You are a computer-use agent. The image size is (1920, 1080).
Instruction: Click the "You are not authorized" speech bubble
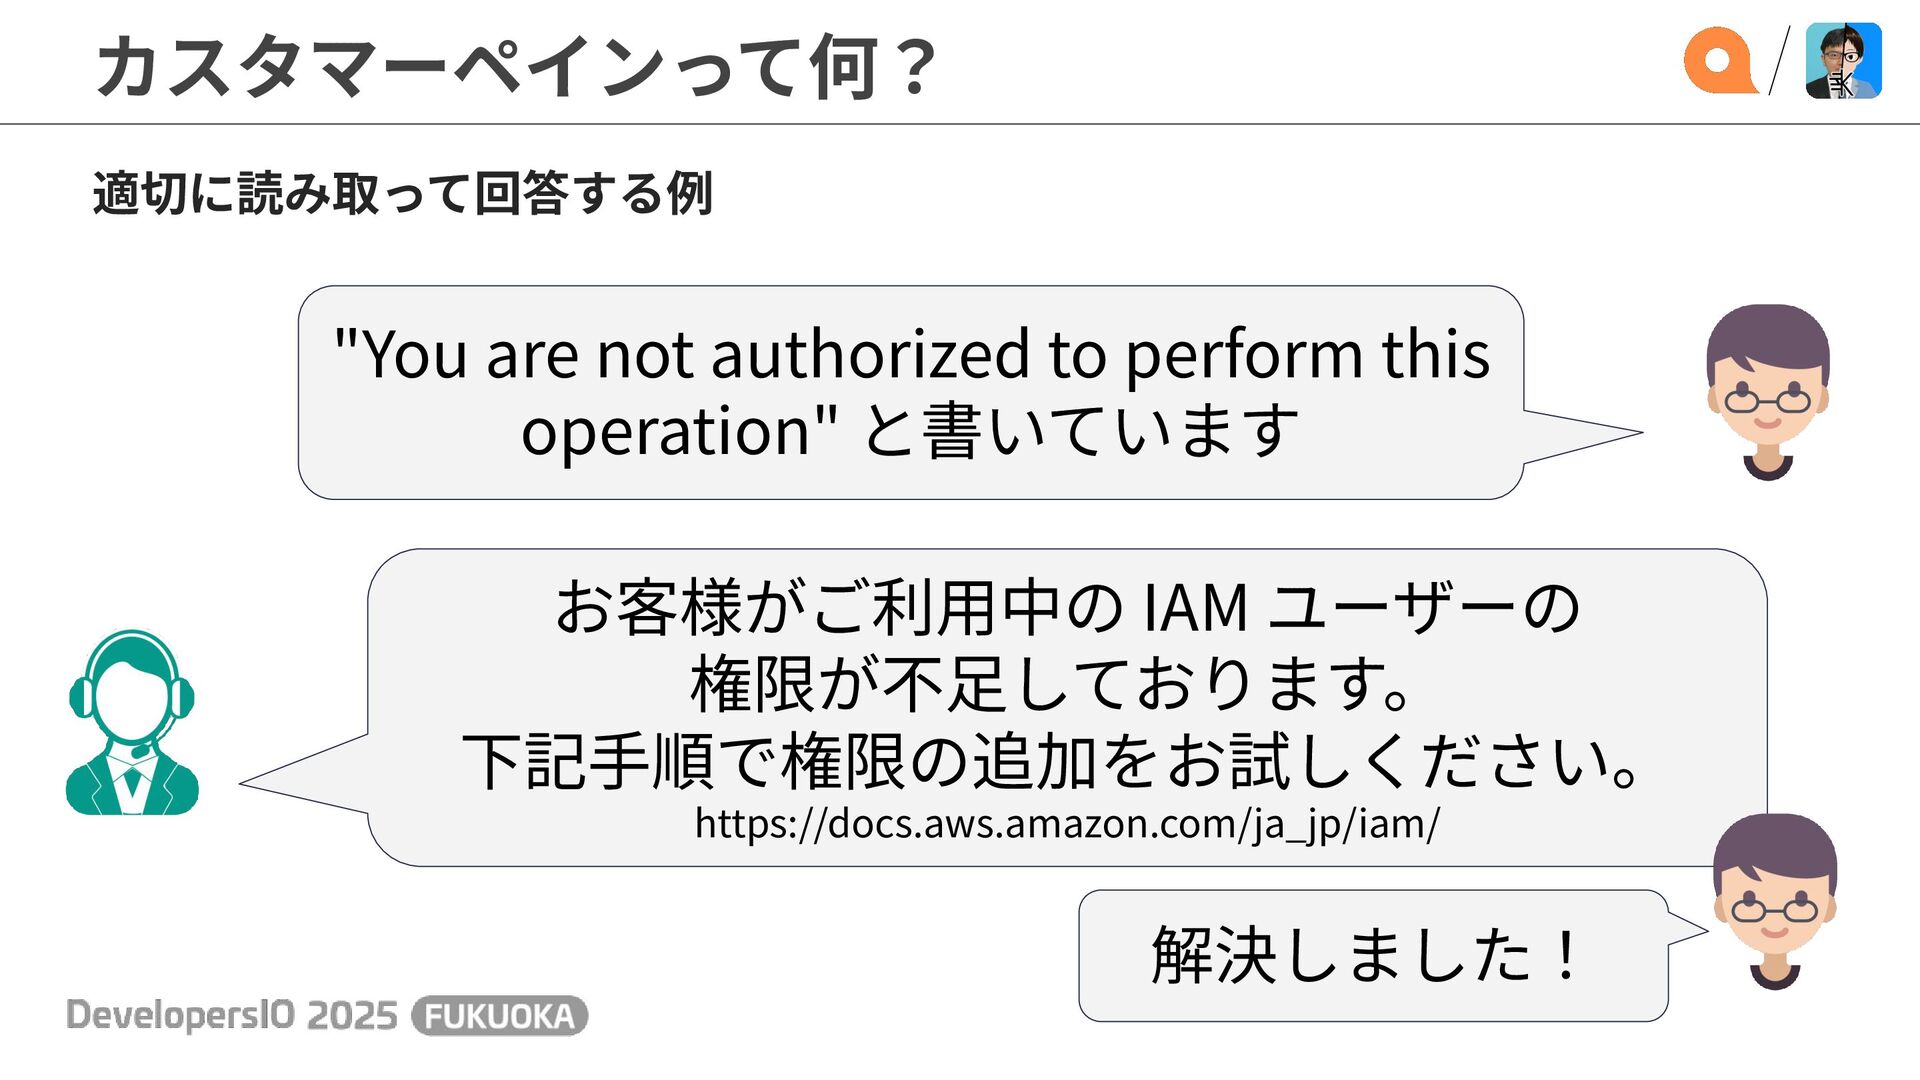pos(910,392)
